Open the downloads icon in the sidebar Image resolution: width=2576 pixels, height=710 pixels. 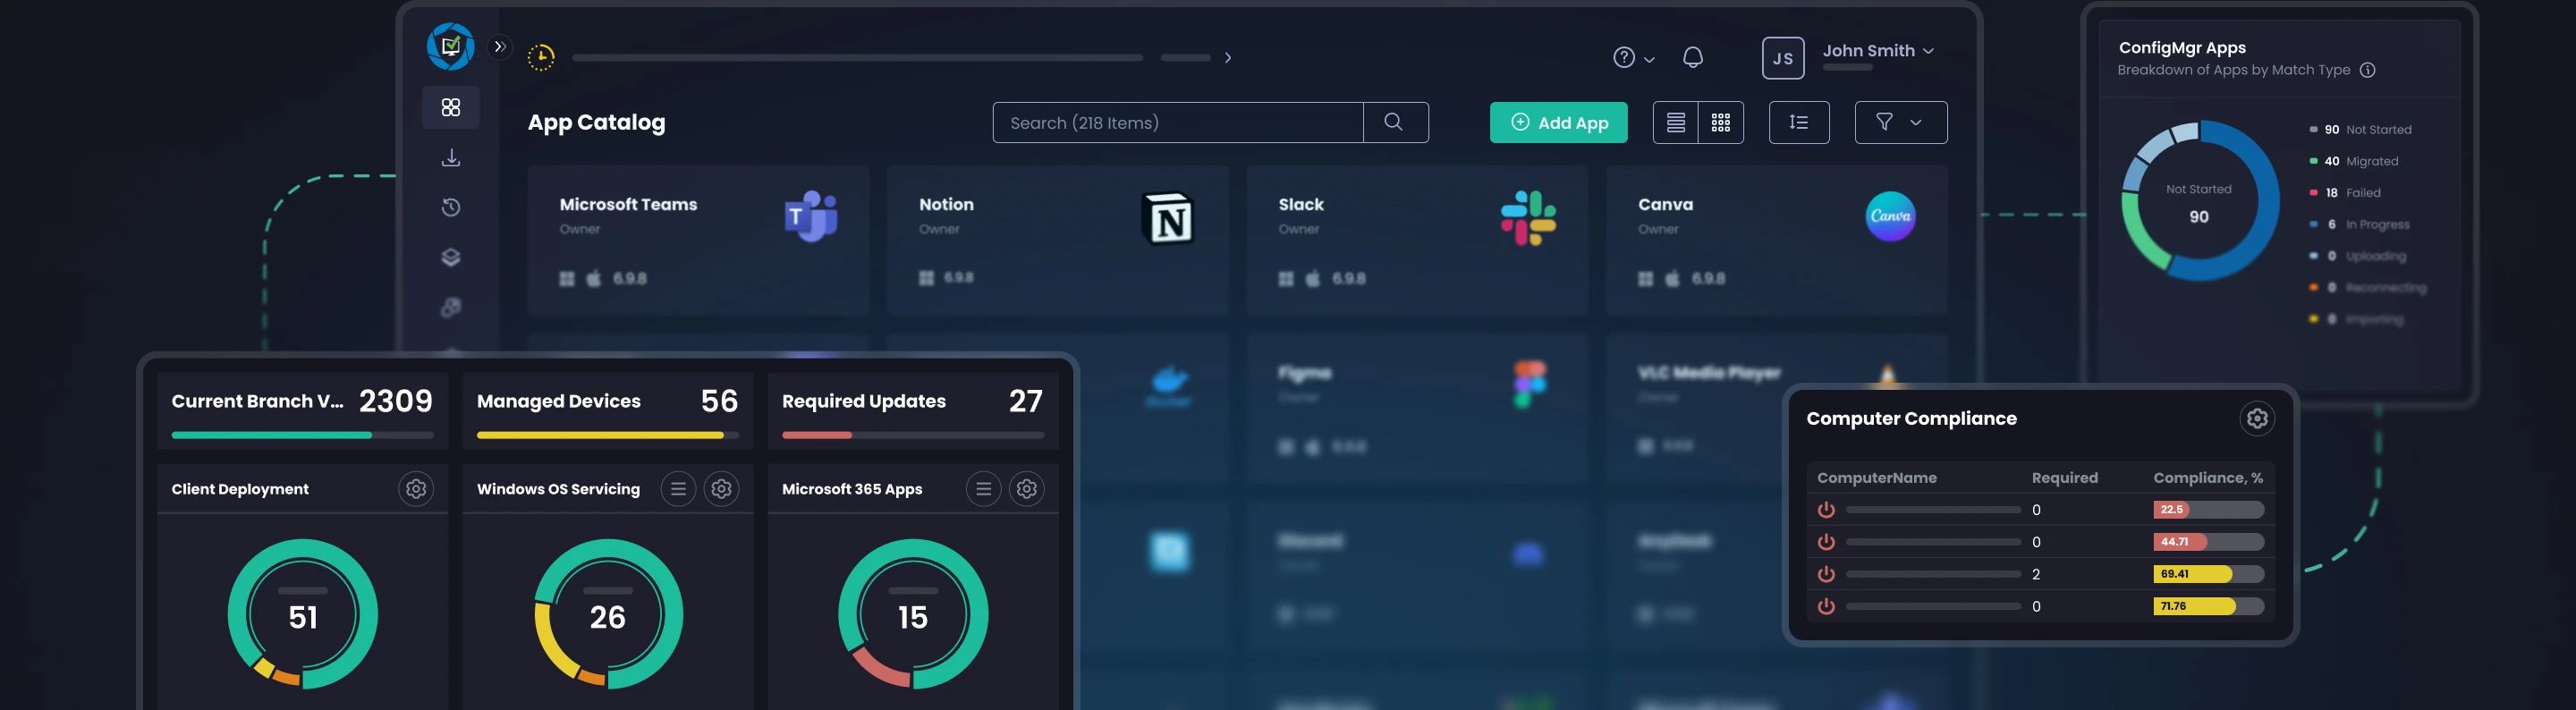click(451, 157)
